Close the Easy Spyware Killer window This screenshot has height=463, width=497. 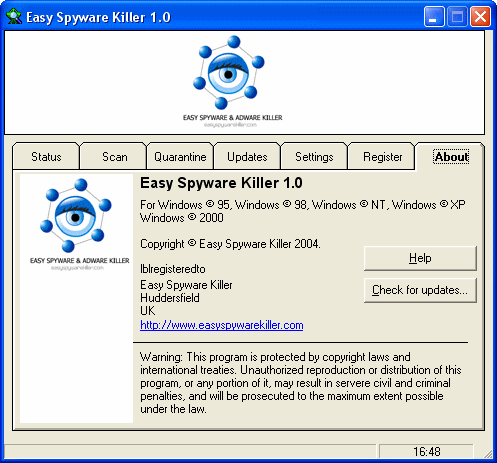pyautogui.click(x=480, y=17)
